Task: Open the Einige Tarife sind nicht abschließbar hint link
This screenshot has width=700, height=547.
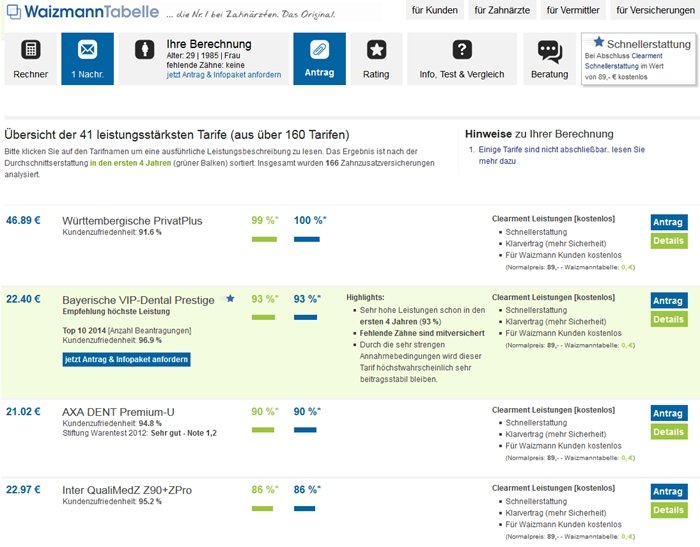Action: tap(562, 155)
